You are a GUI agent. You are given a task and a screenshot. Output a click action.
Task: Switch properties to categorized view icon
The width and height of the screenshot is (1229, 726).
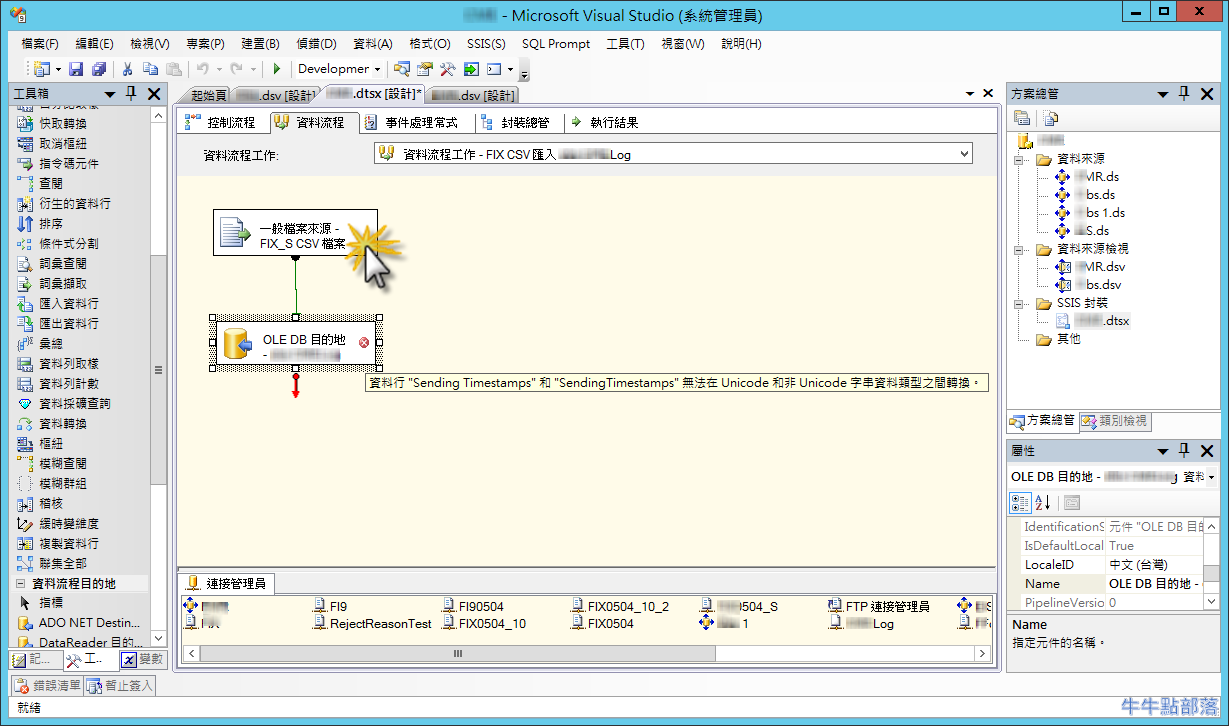click(1020, 502)
